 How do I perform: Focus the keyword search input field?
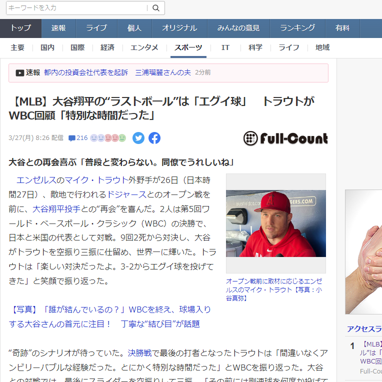coord(77,8)
